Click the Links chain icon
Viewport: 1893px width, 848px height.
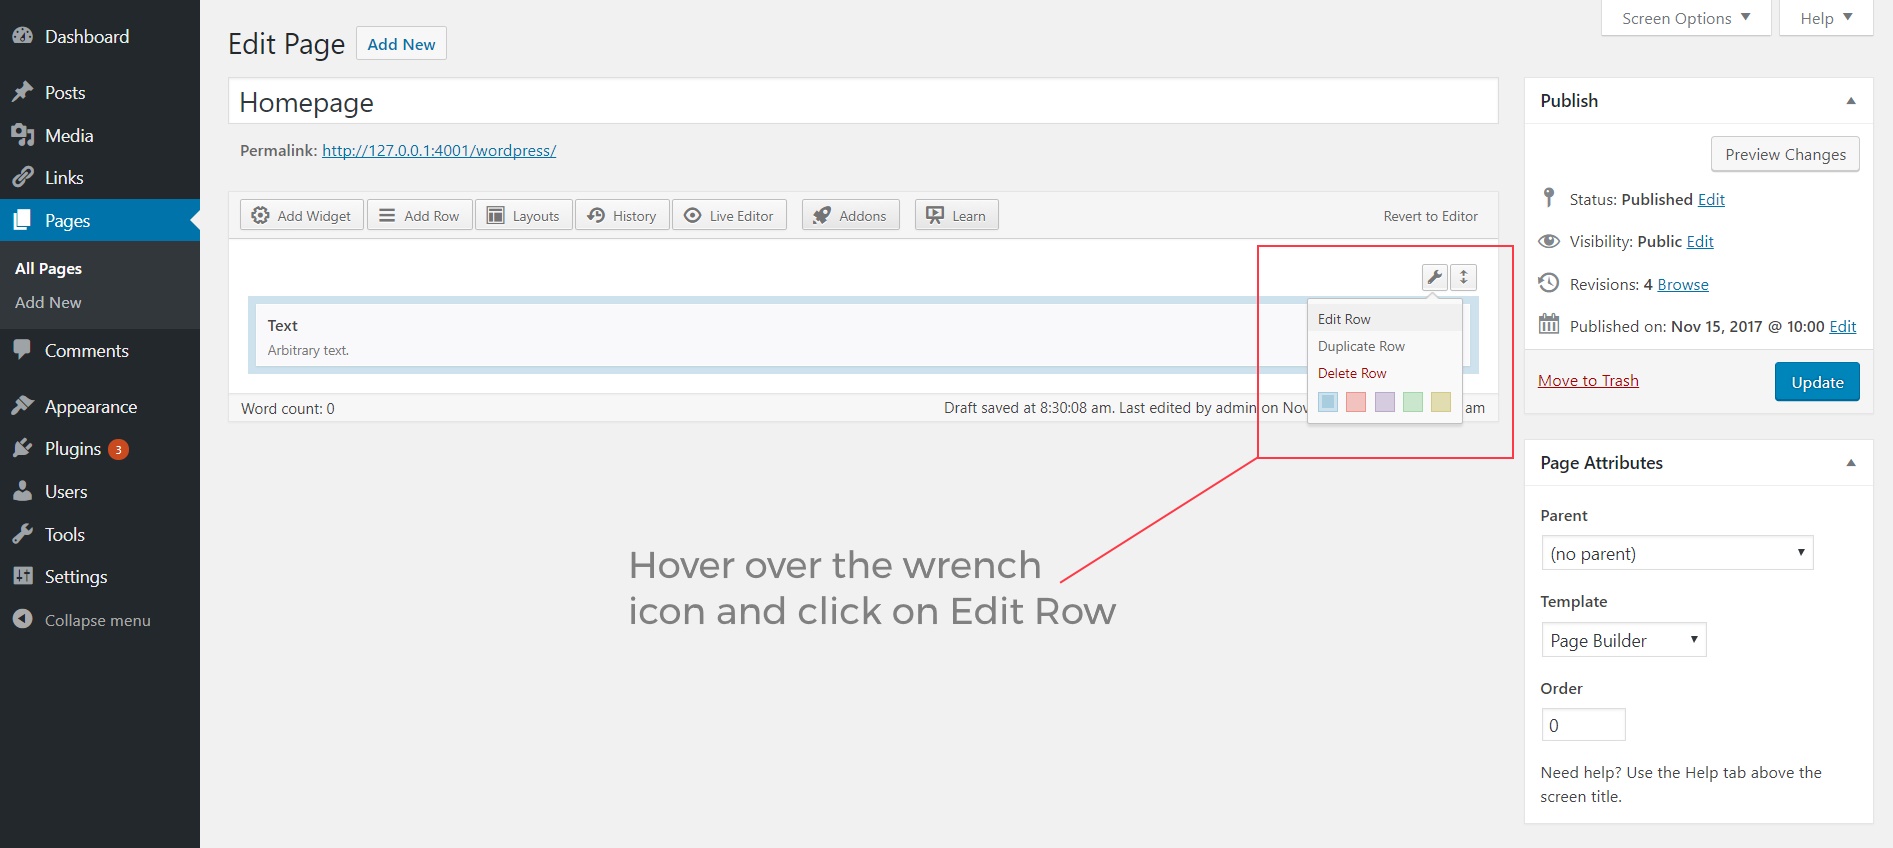point(23,177)
